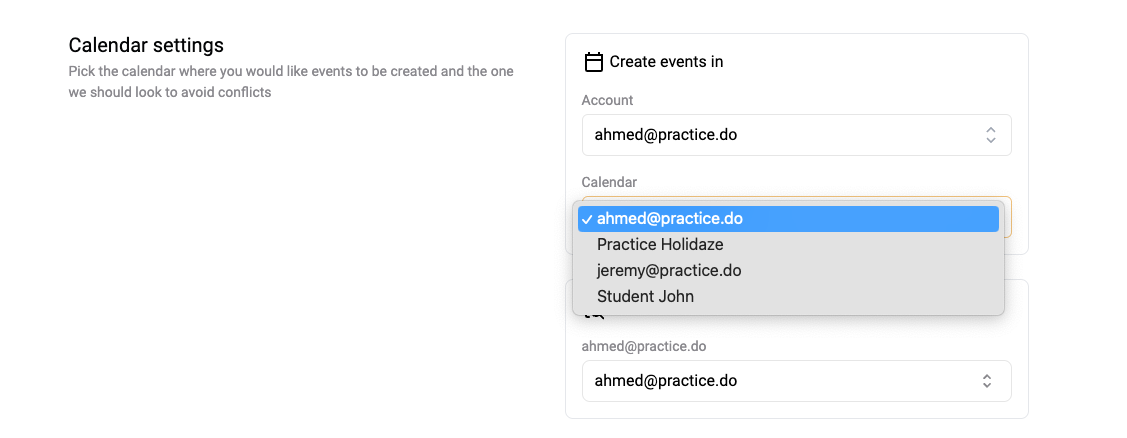This screenshot has width=1127, height=438.
Task: Click the partially hidden icon below the dropdown list
Action: pos(594,316)
